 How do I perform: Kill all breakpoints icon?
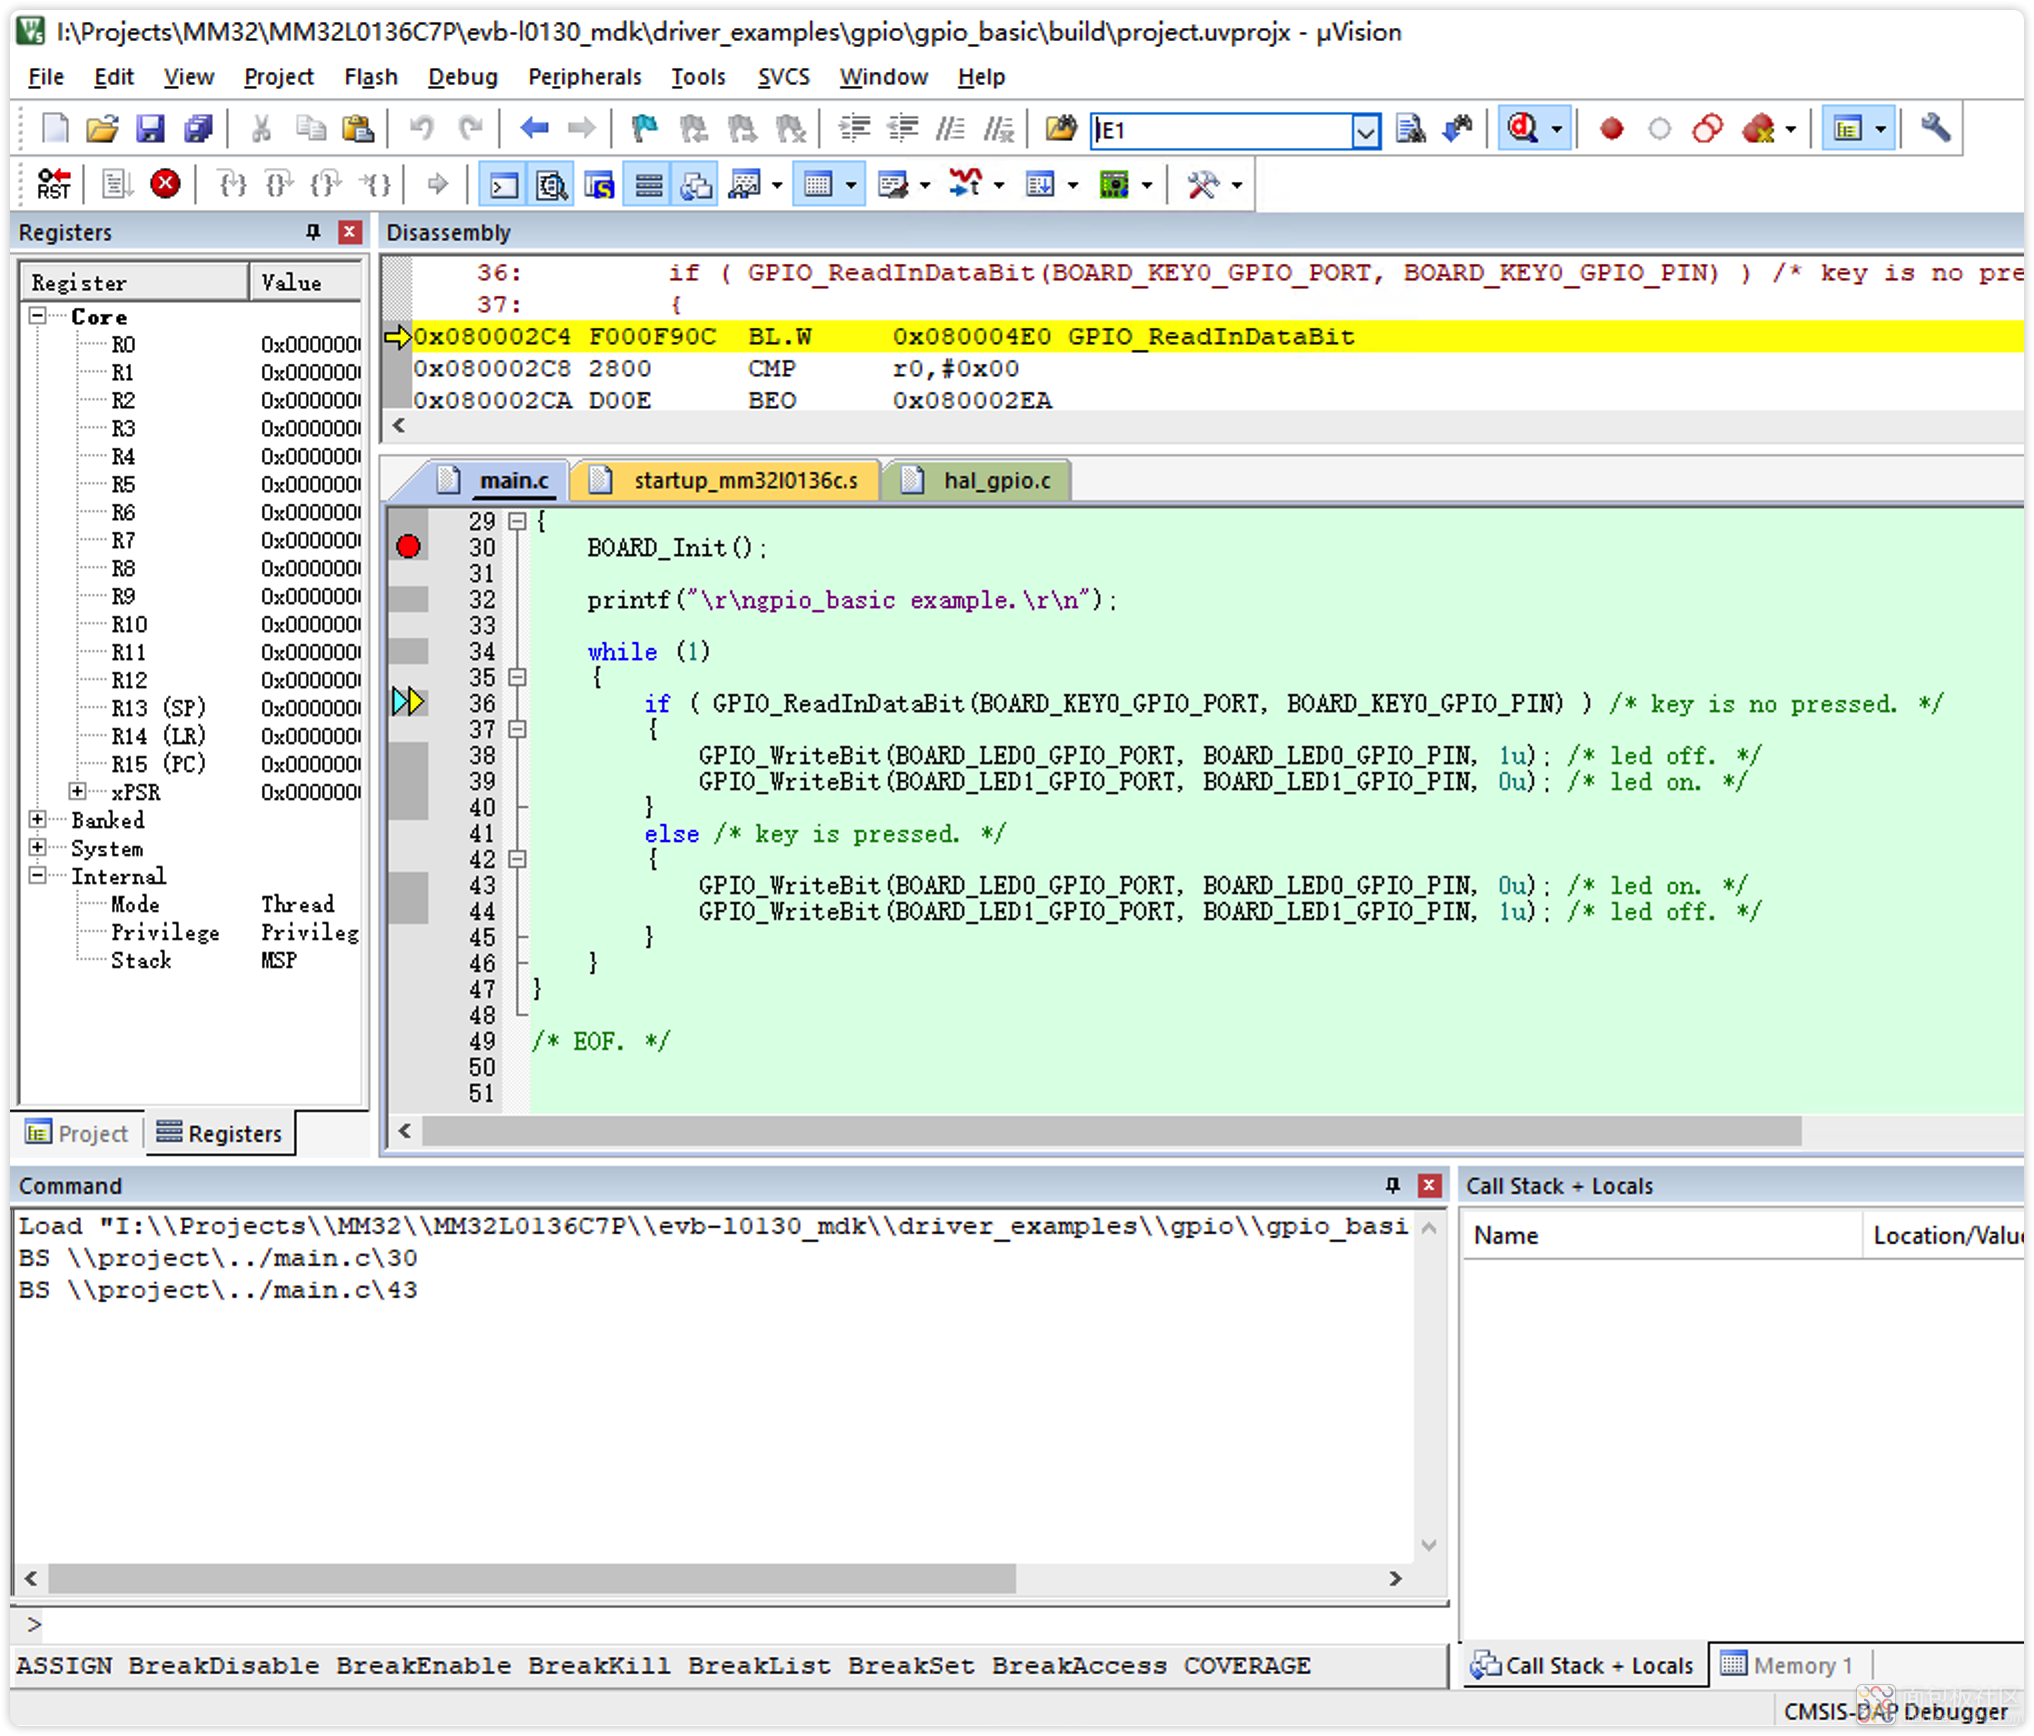tap(1757, 129)
